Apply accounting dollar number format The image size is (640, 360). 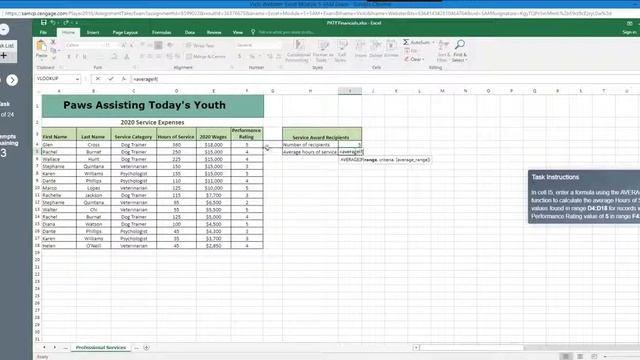[240, 56]
